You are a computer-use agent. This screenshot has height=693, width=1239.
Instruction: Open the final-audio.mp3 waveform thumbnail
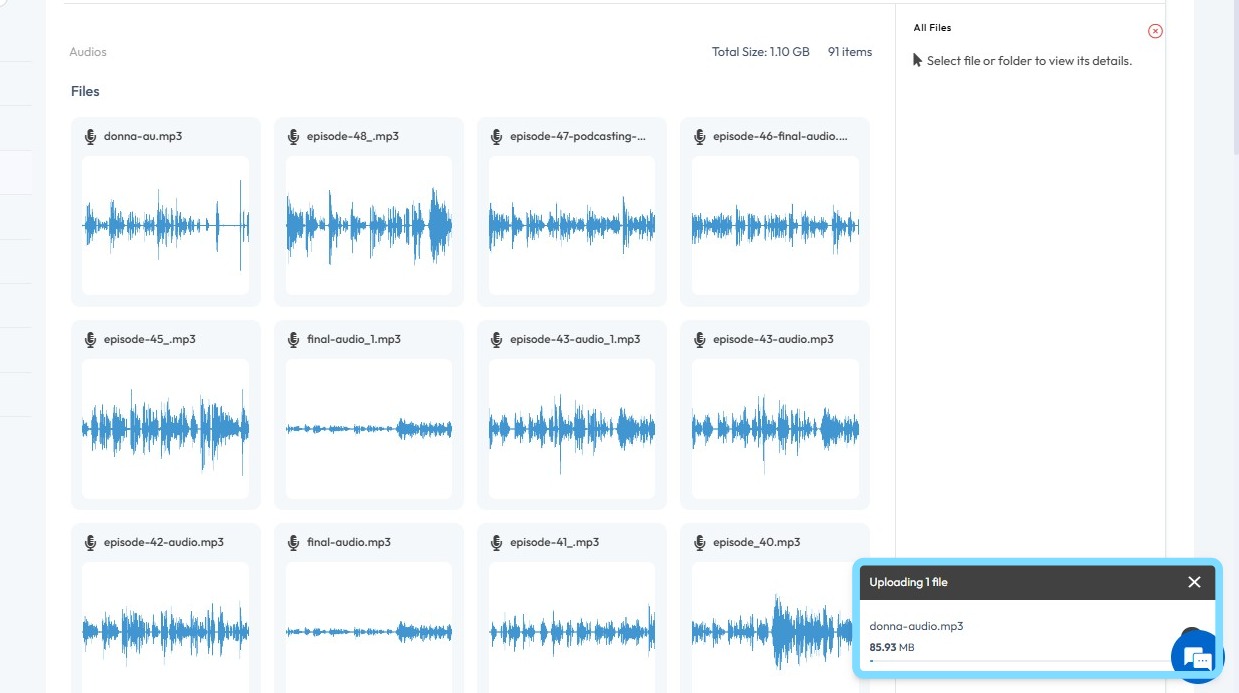369,630
